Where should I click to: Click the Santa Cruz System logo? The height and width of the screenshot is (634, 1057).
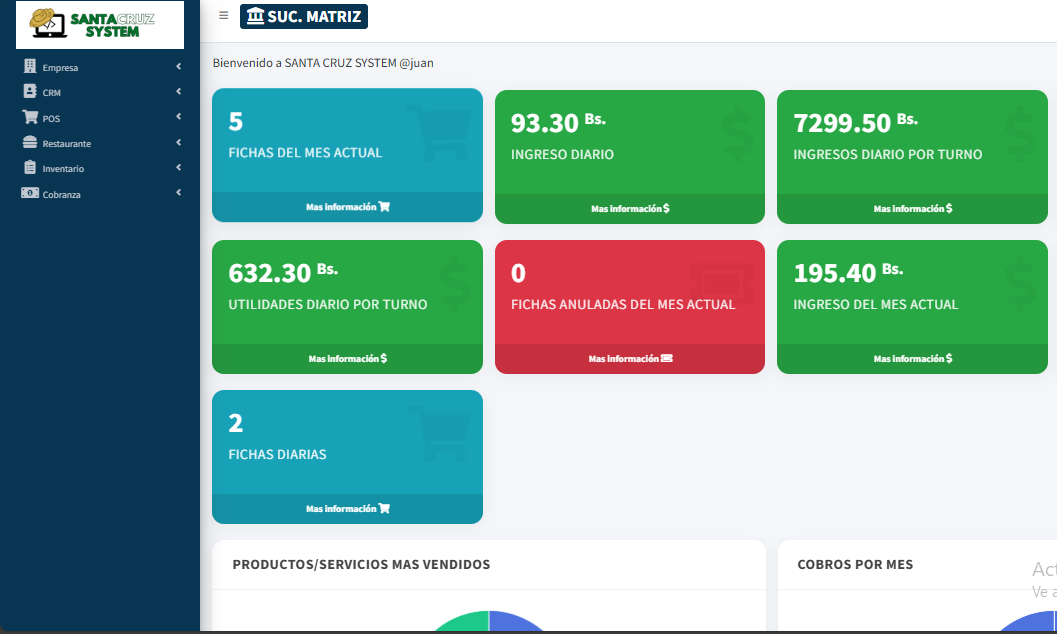coord(100,24)
